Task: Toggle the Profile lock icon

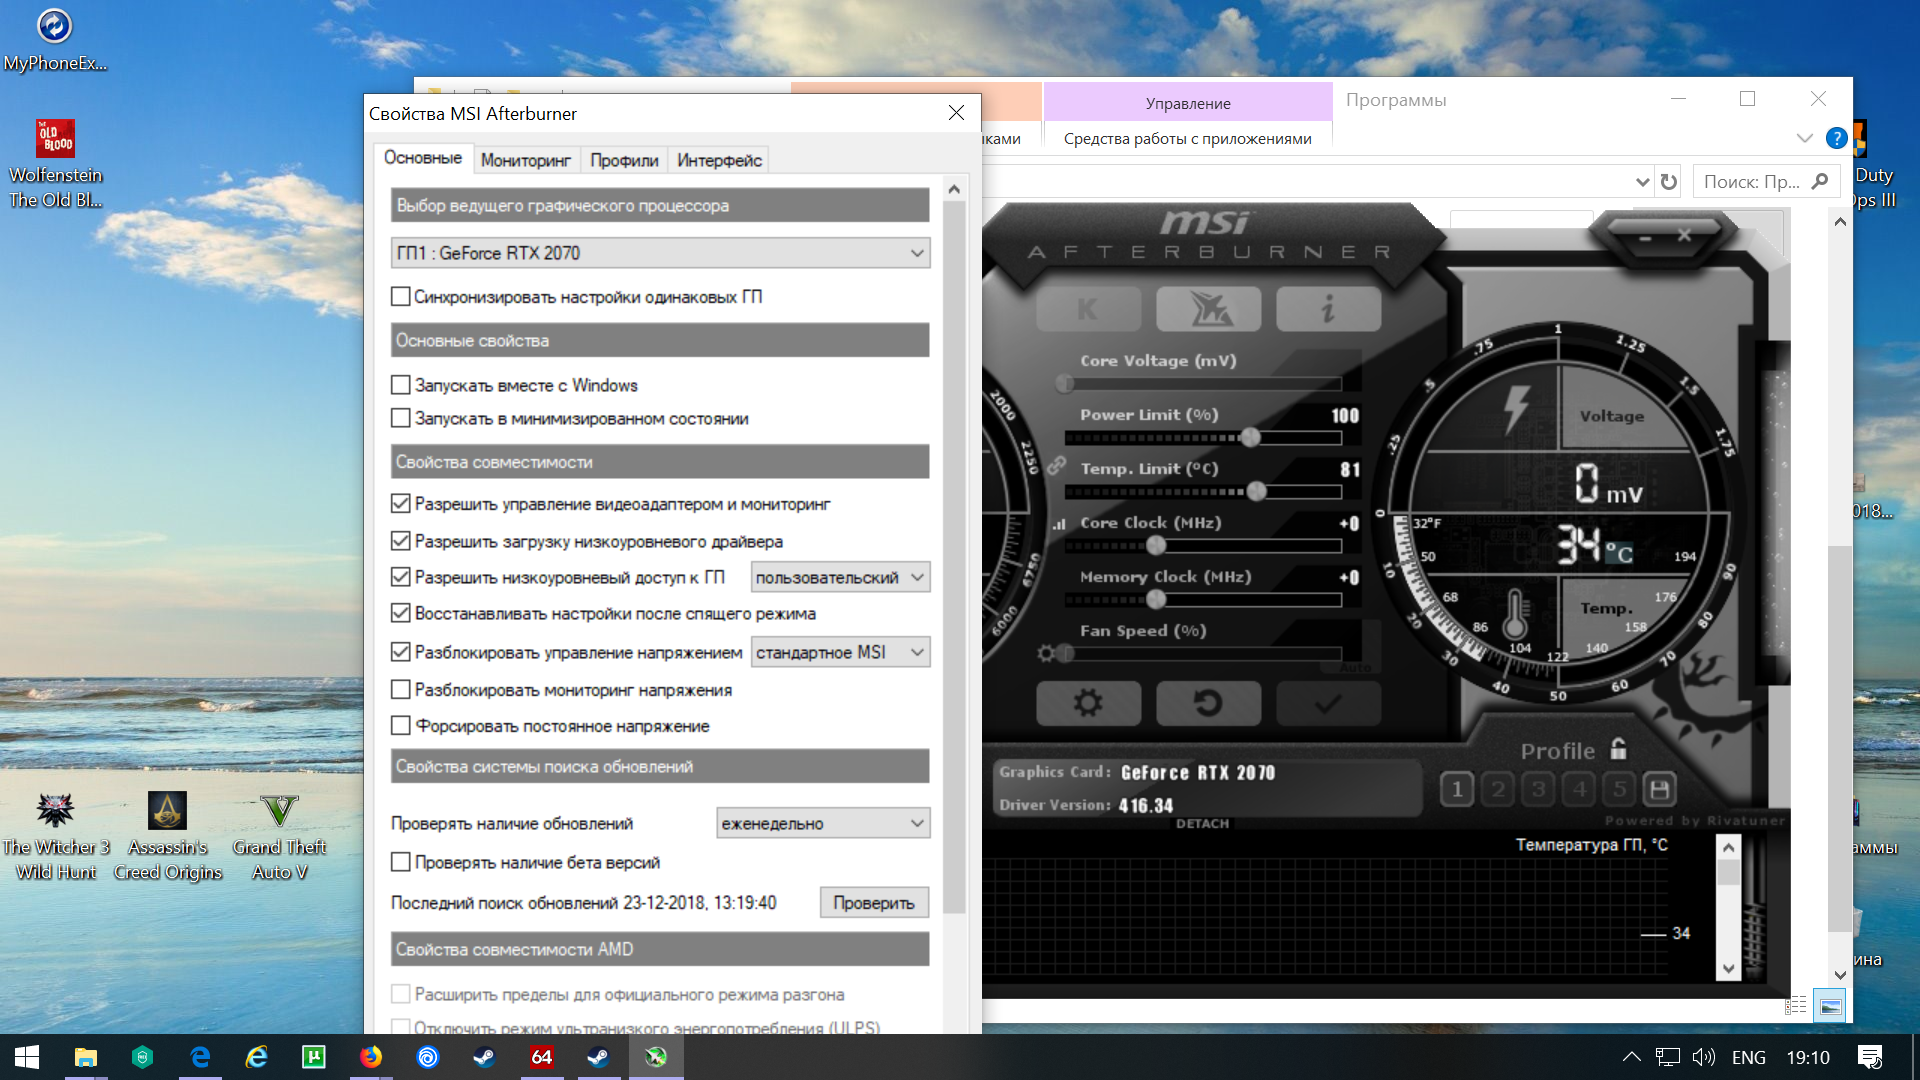Action: coord(1619,749)
